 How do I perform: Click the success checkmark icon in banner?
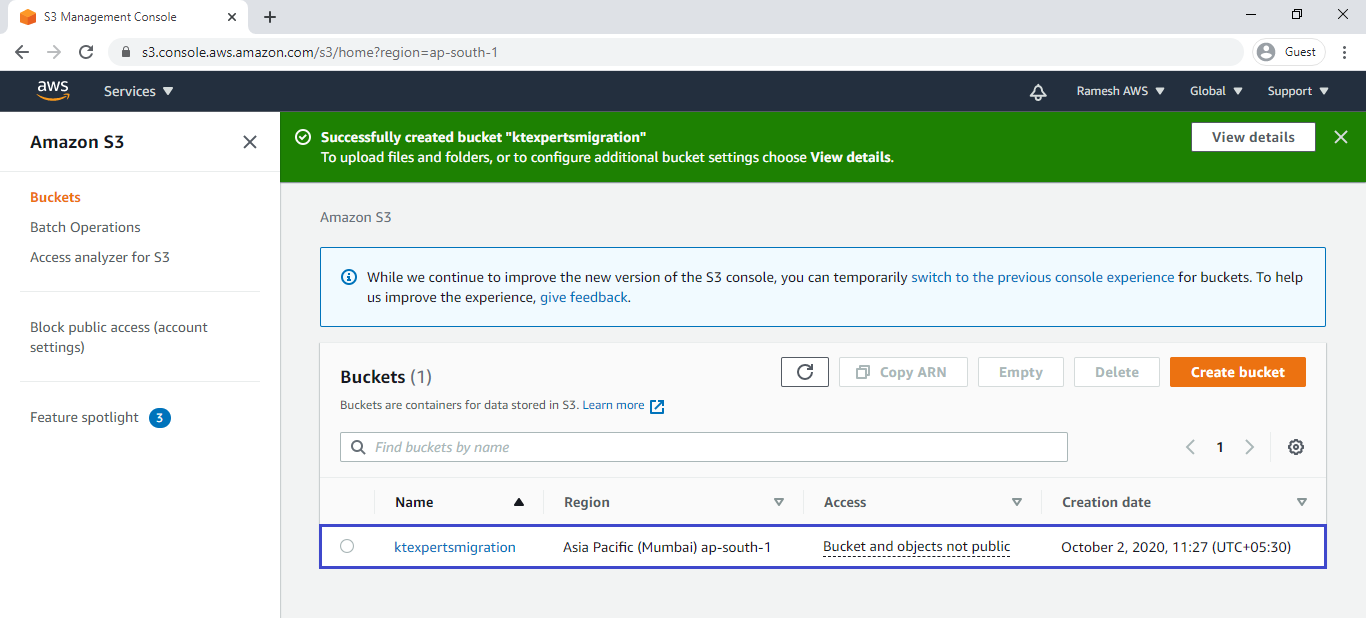click(x=303, y=137)
